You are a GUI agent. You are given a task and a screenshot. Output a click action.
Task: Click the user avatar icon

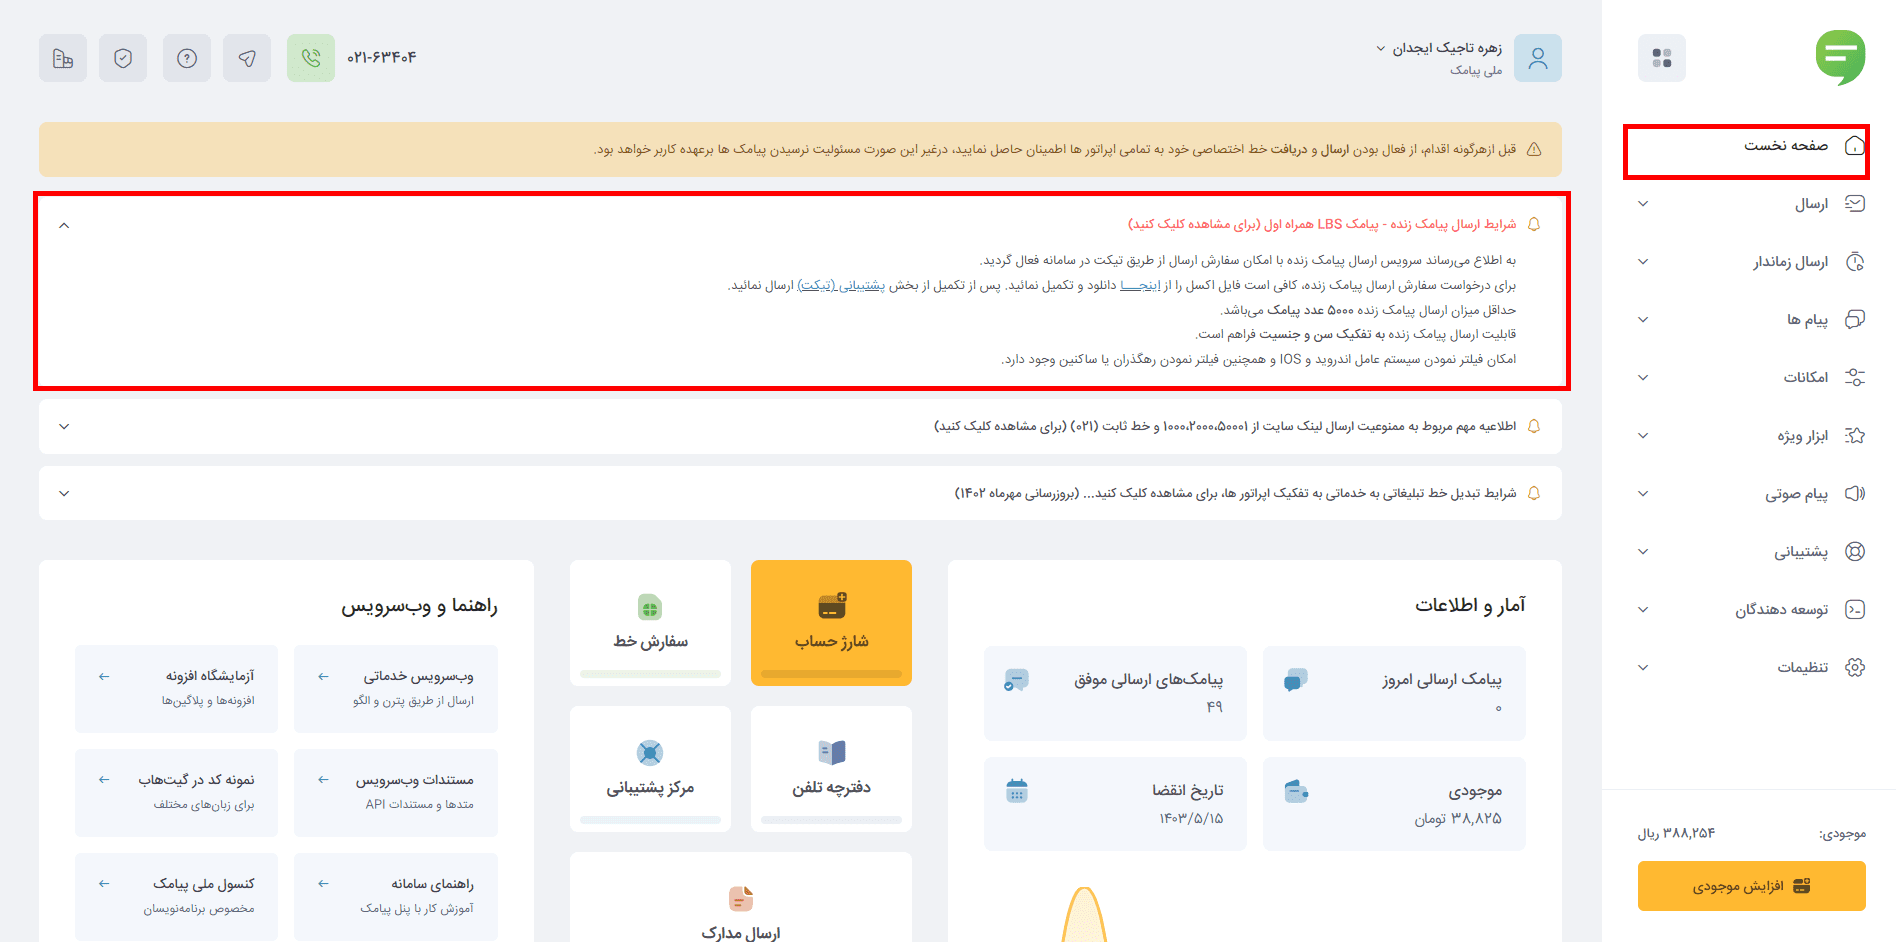coord(1538,58)
